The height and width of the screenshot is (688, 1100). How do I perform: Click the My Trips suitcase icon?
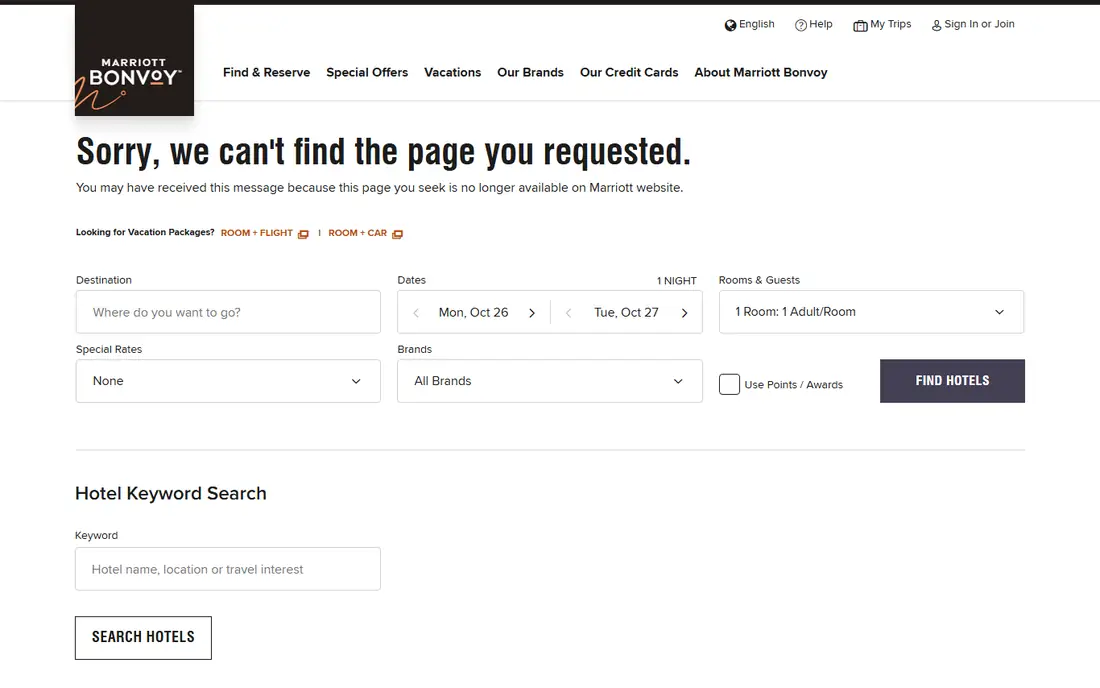click(x=860, y=26)
